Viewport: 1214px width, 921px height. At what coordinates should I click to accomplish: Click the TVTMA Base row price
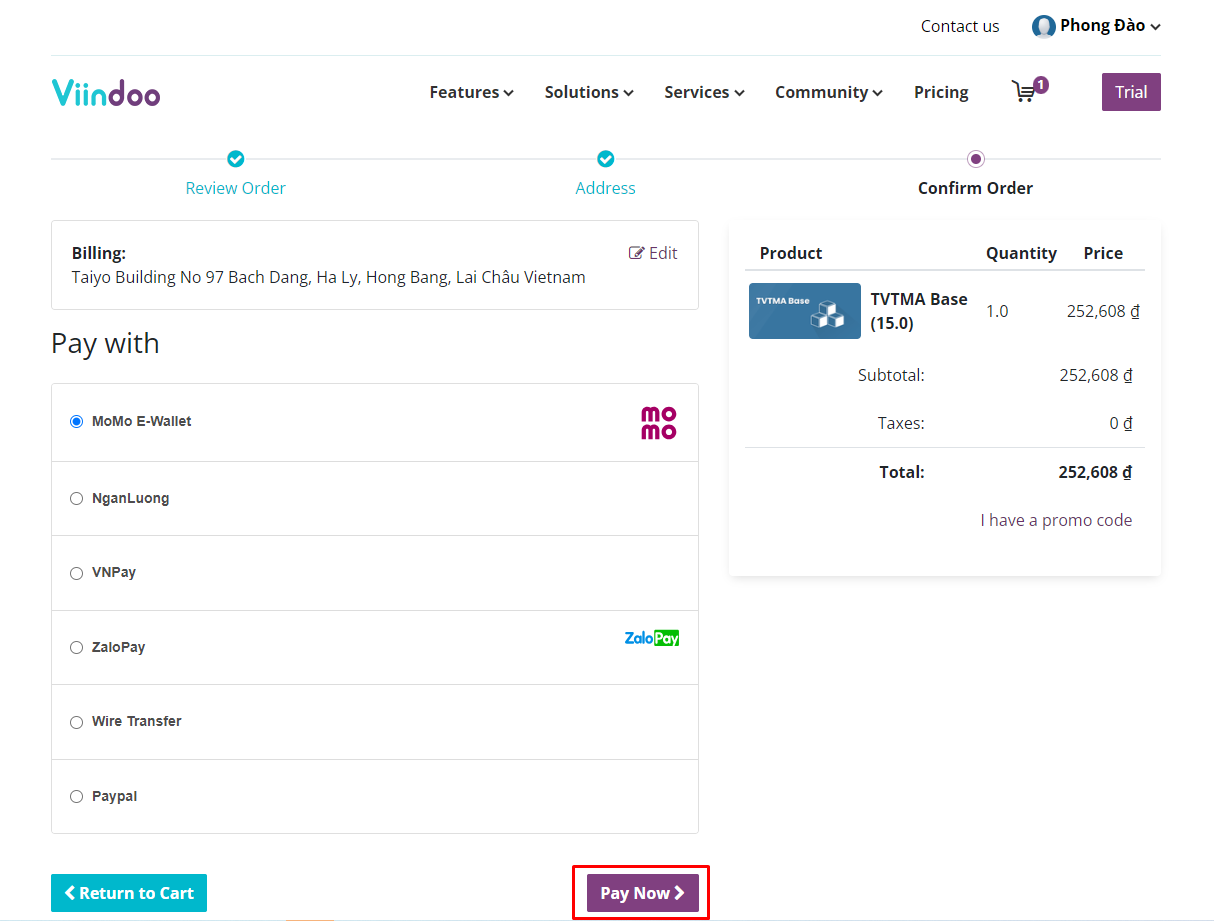[1103, 311]
